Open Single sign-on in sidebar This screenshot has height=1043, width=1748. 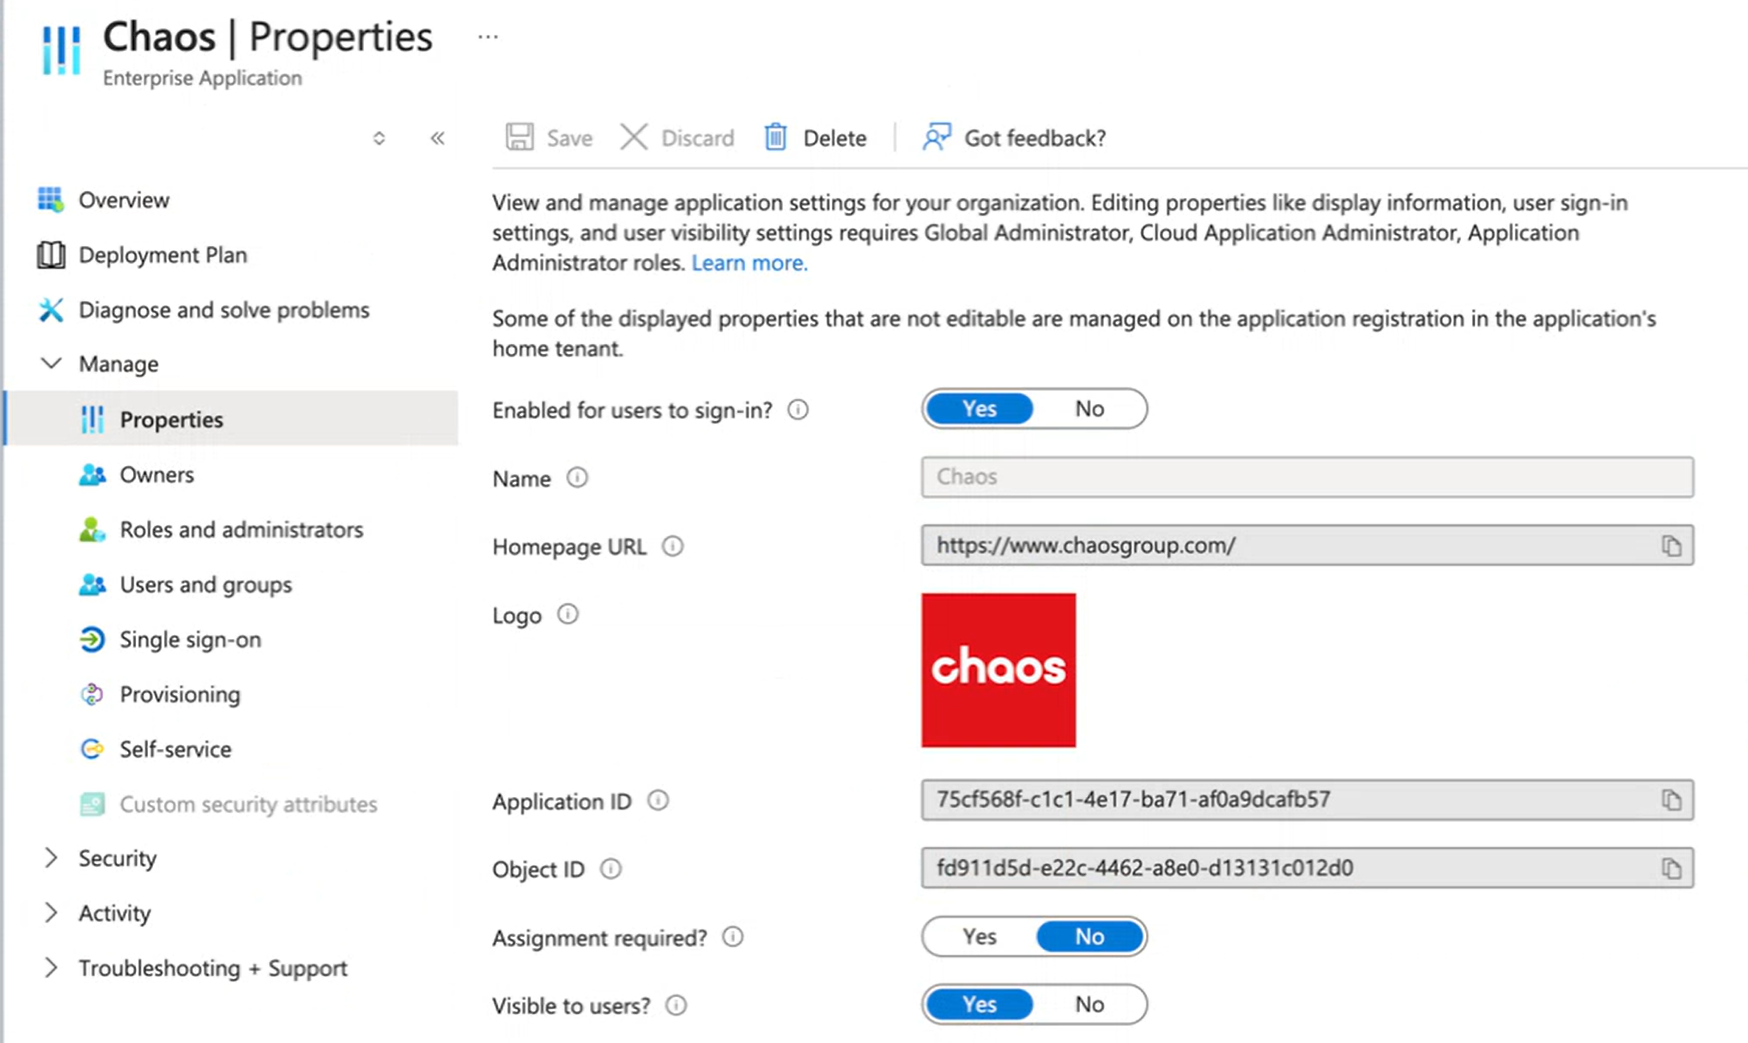(190, 639)
